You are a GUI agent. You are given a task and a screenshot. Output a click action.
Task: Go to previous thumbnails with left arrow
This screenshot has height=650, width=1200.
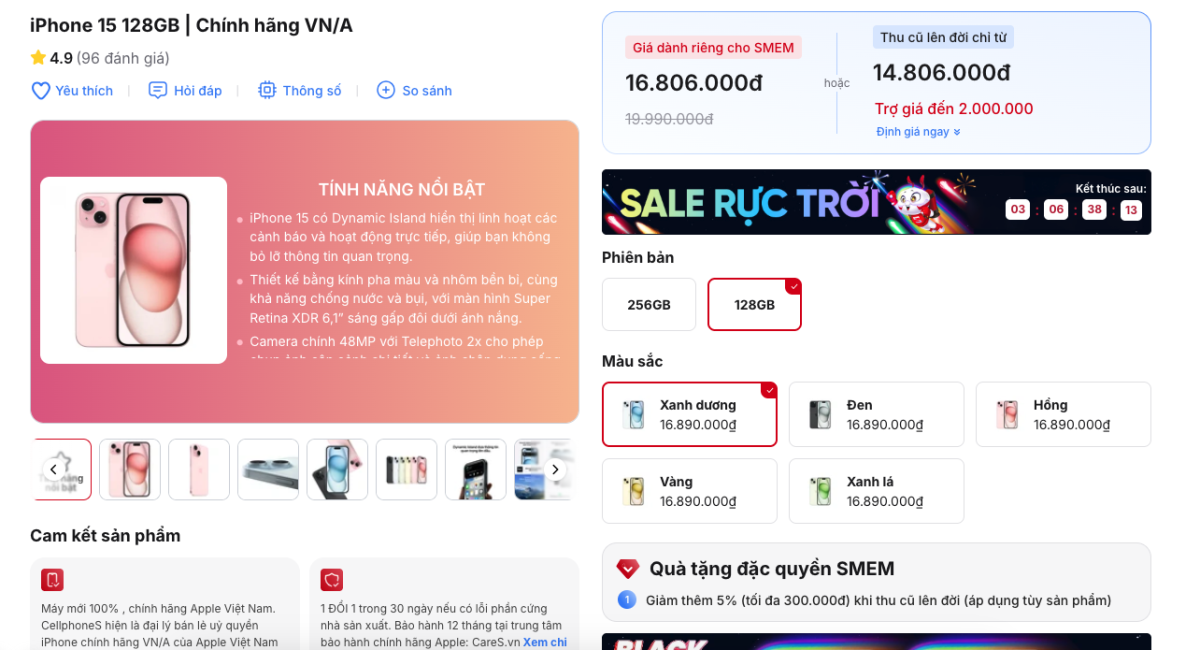tap(53, 470)
